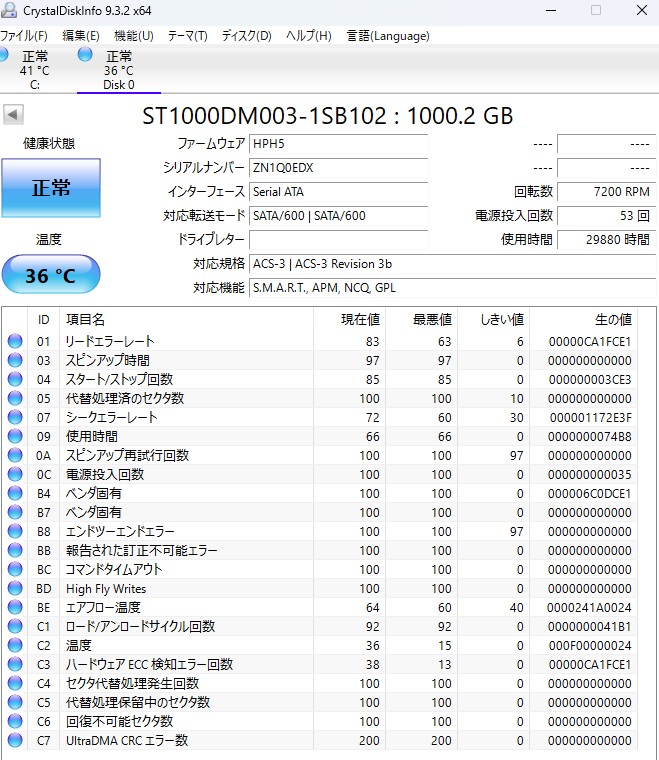The image size is (659, 760).
Task: Click the 項目名 column header
Action: tap(186, 319)
